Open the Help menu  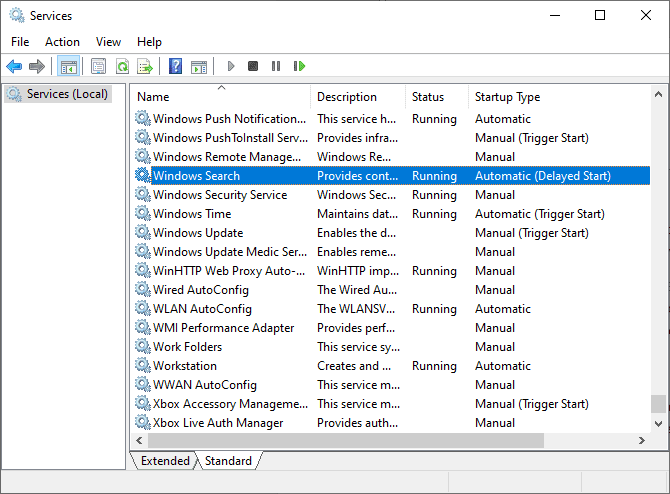click(x=149, y=42)
